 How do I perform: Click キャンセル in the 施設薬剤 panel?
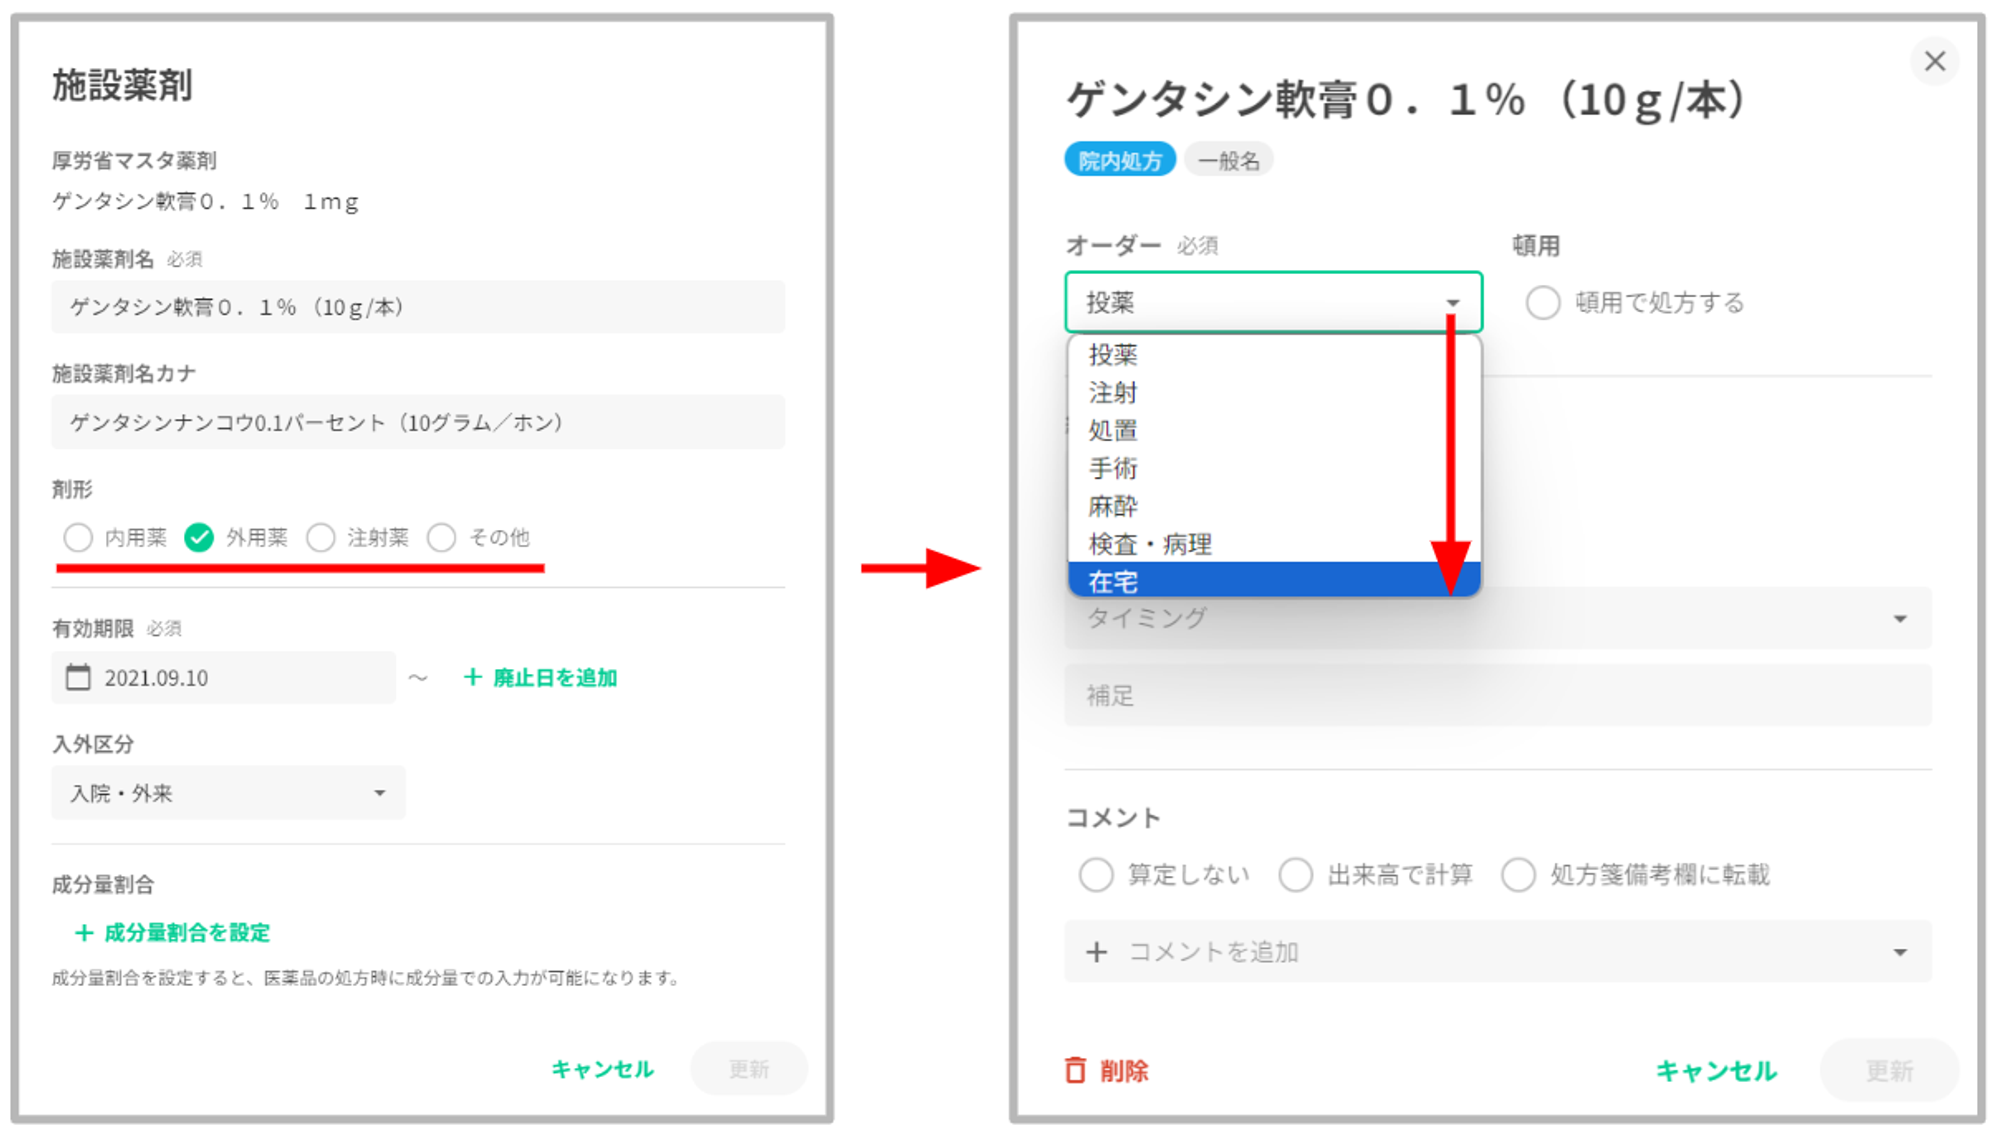(x=602, y=1069)
